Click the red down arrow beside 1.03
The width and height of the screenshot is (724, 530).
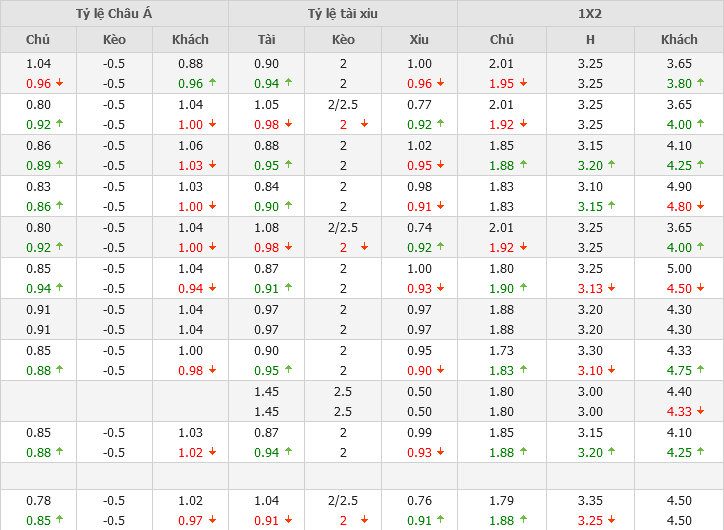click(211, 166)
